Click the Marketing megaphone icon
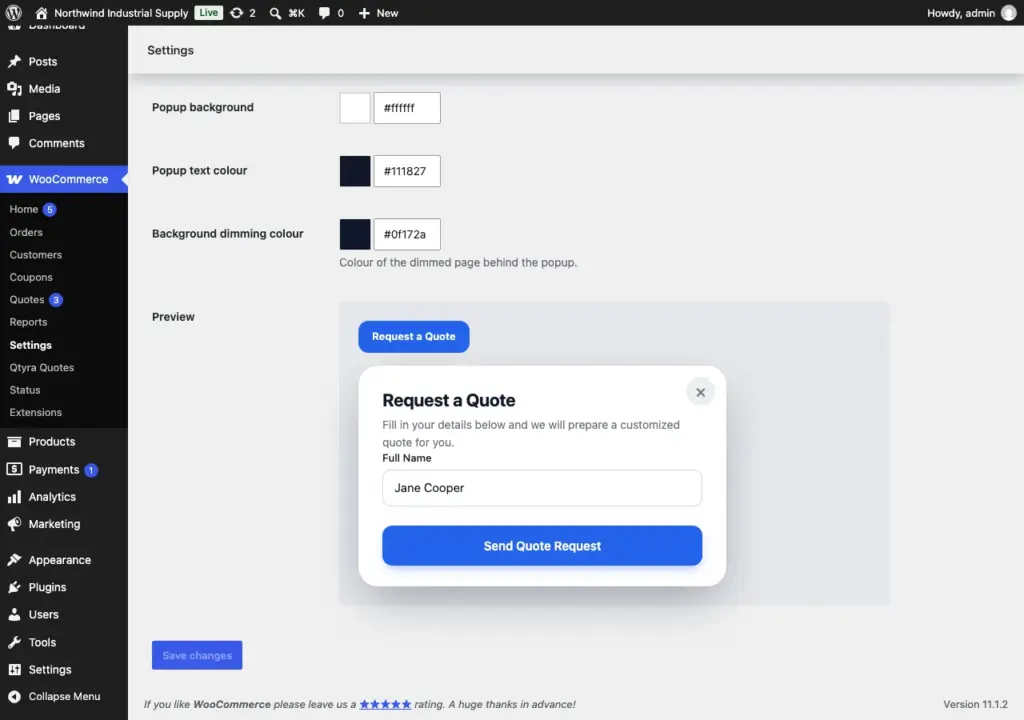 click(14, 524)
